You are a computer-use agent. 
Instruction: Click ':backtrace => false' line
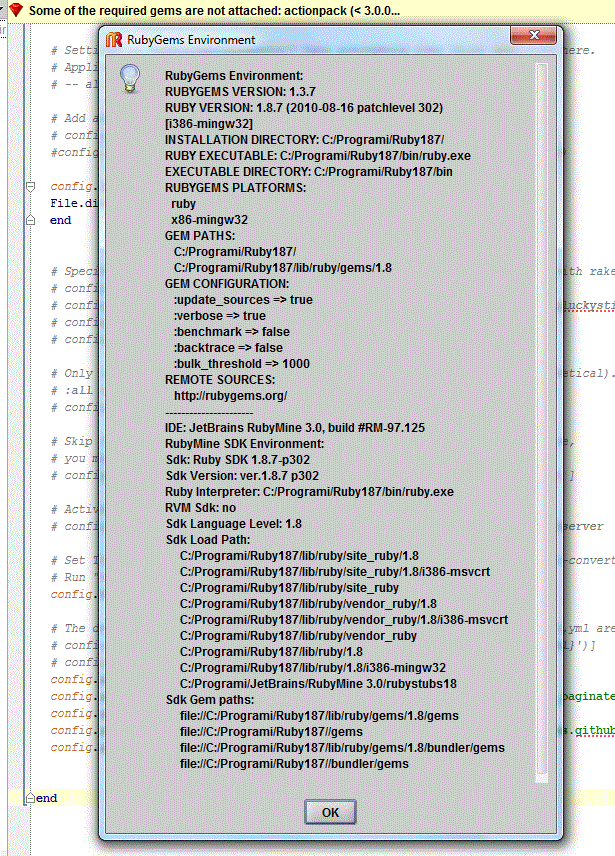tap(228, 348)
